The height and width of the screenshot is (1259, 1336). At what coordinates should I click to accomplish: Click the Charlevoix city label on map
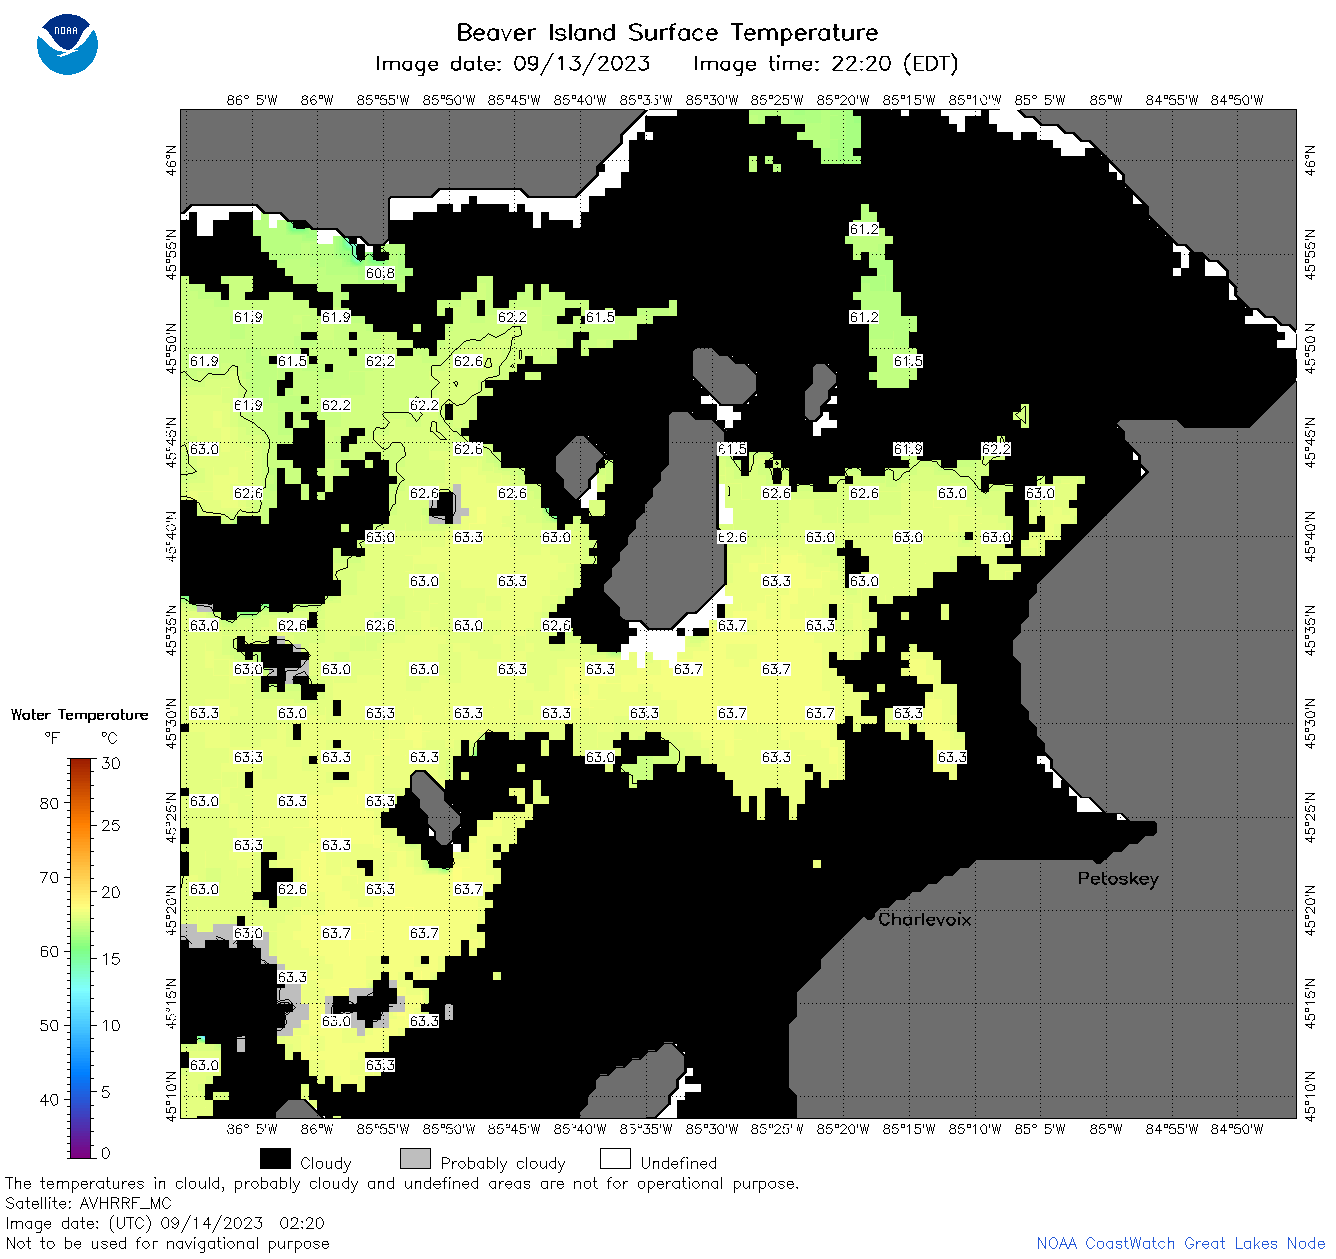(925, 919)
